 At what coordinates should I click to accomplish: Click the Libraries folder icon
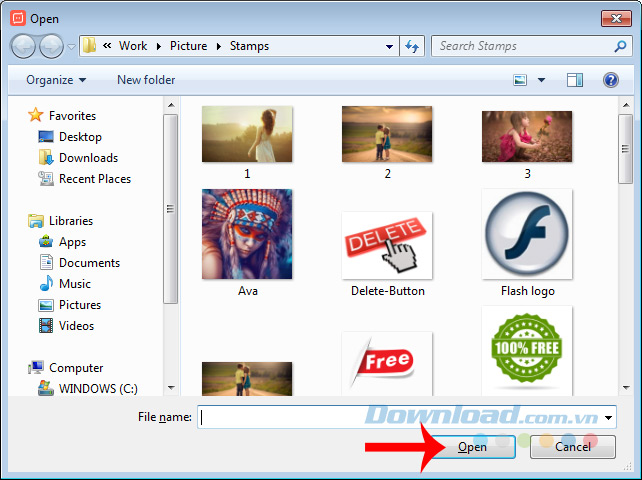(x=36, y=221)
